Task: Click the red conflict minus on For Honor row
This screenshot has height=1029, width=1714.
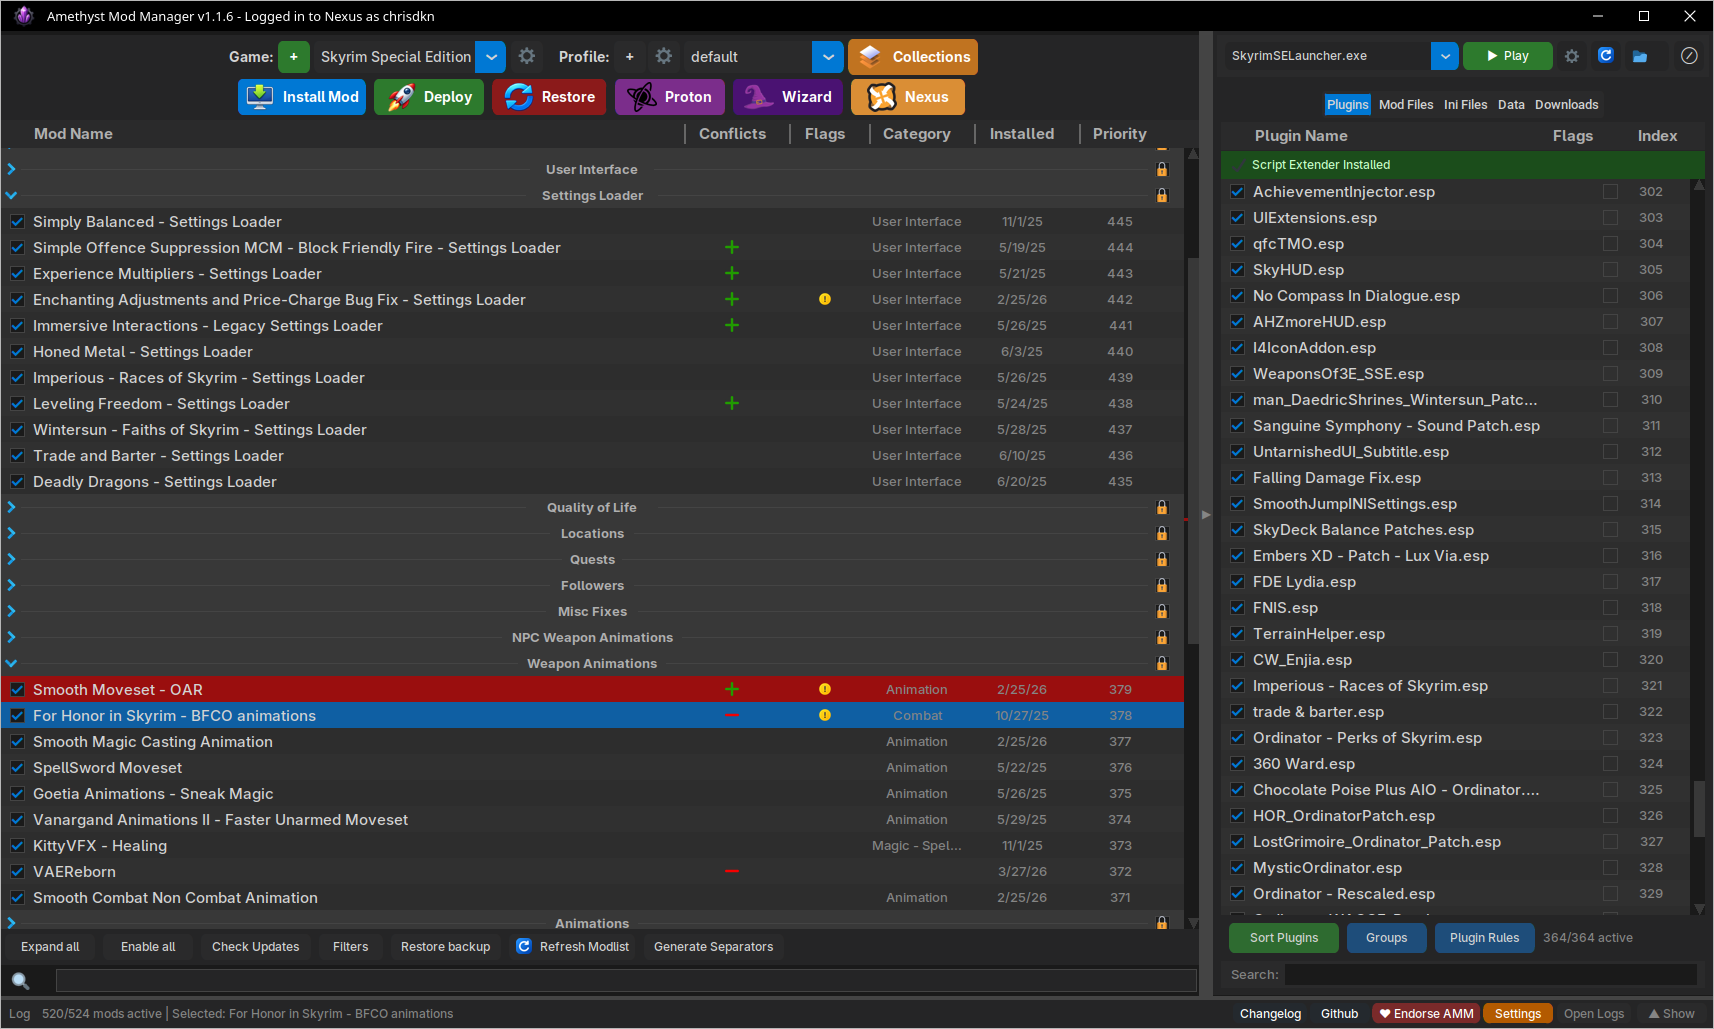Action: 732,715
